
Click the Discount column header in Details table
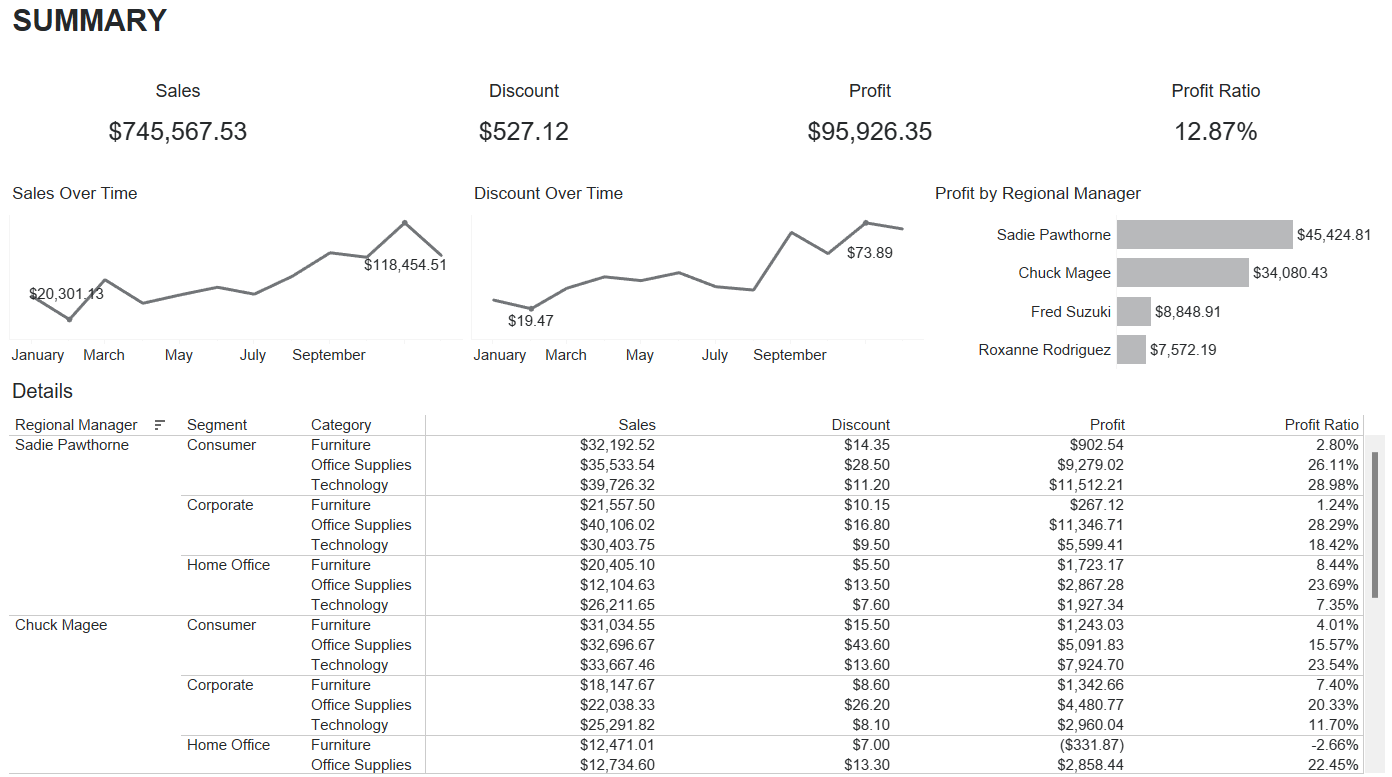tap(860, 425)
